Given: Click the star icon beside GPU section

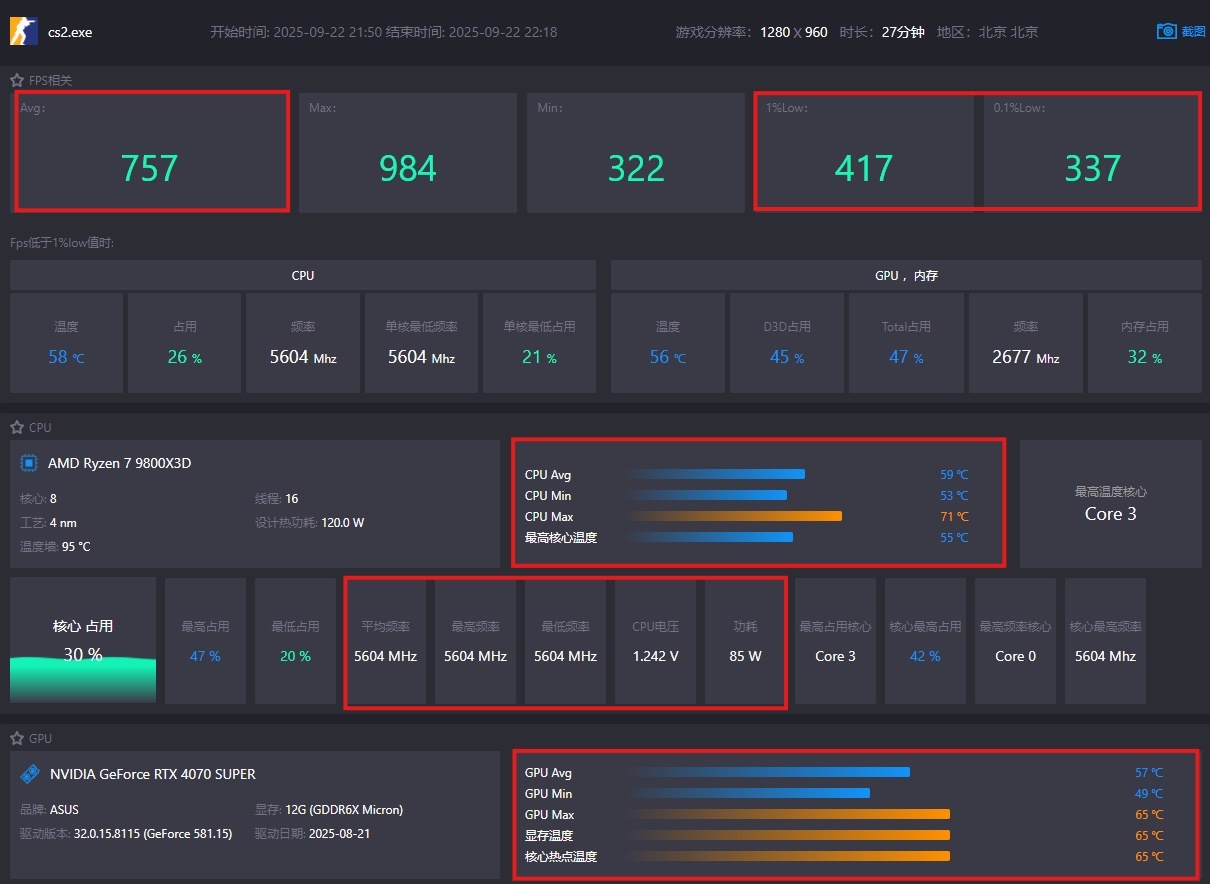Looking at the screenshot, I should 17,738.
